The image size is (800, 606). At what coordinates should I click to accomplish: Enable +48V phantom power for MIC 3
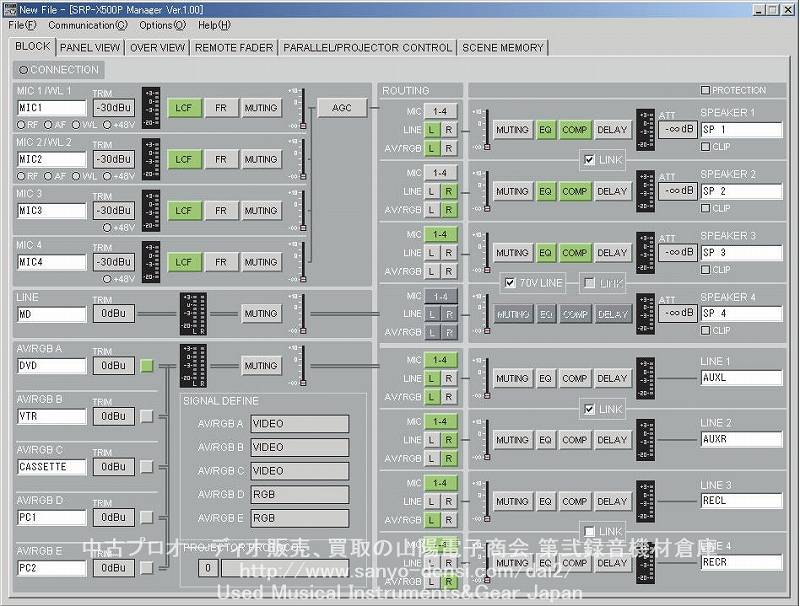tap(107, 228)
